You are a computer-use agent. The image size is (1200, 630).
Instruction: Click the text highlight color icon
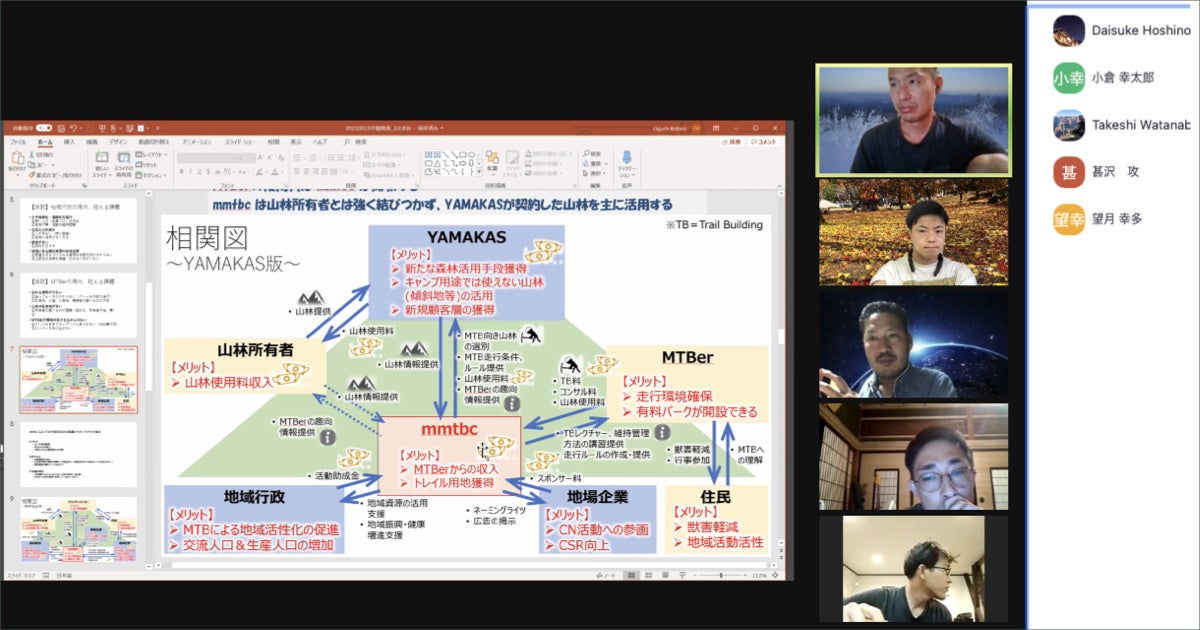(259, 172)
